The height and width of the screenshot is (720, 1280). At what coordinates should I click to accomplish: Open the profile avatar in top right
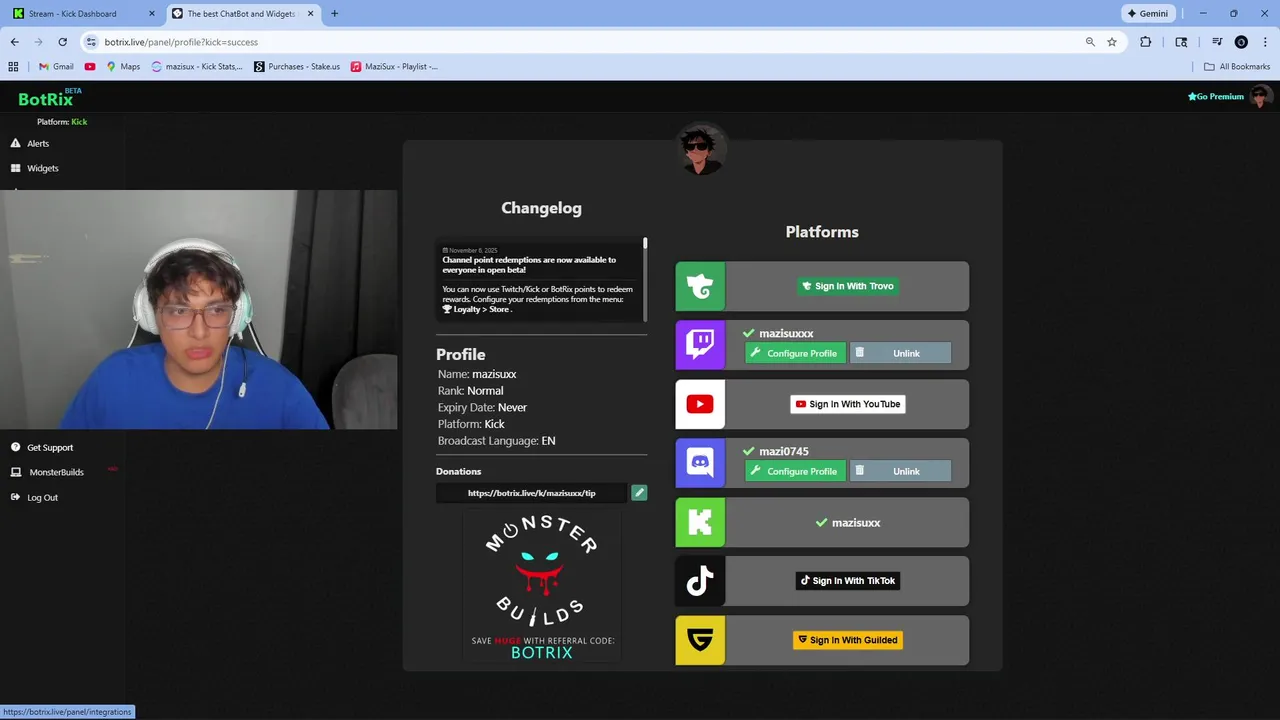[1261, 97]
